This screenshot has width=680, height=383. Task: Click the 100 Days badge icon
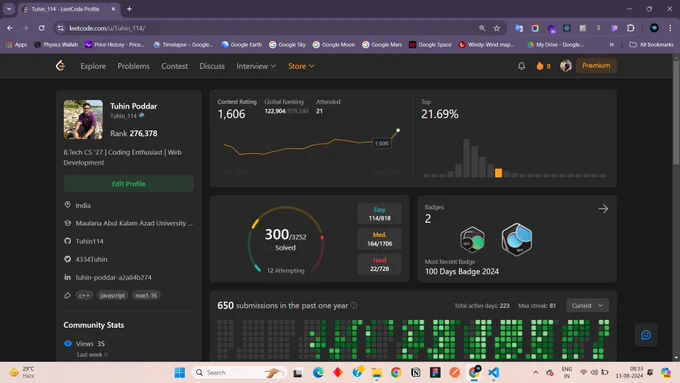tap(517, 239)
